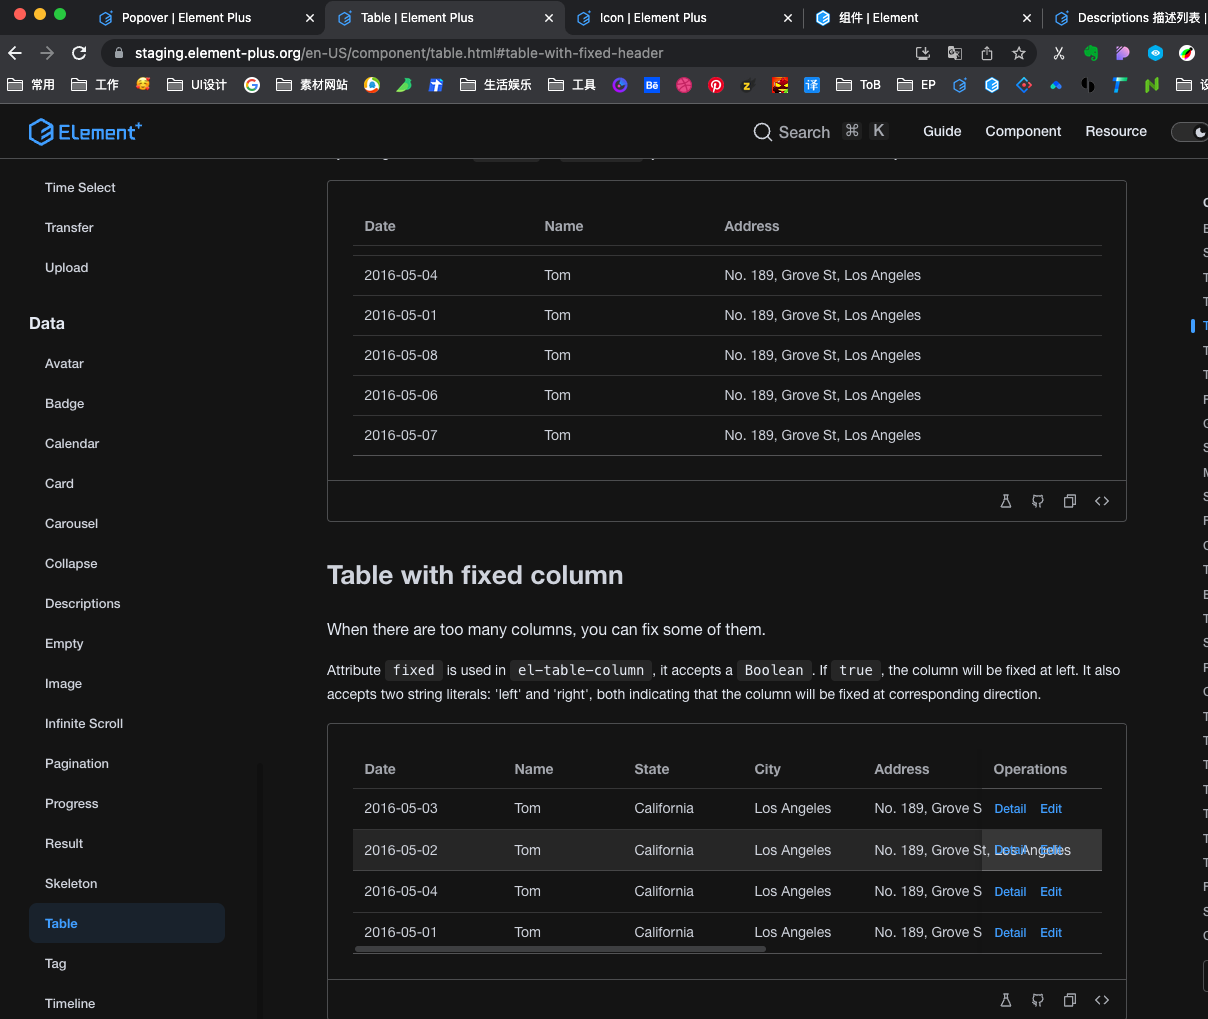Open the Resource menu item

tap(1116, 131)
